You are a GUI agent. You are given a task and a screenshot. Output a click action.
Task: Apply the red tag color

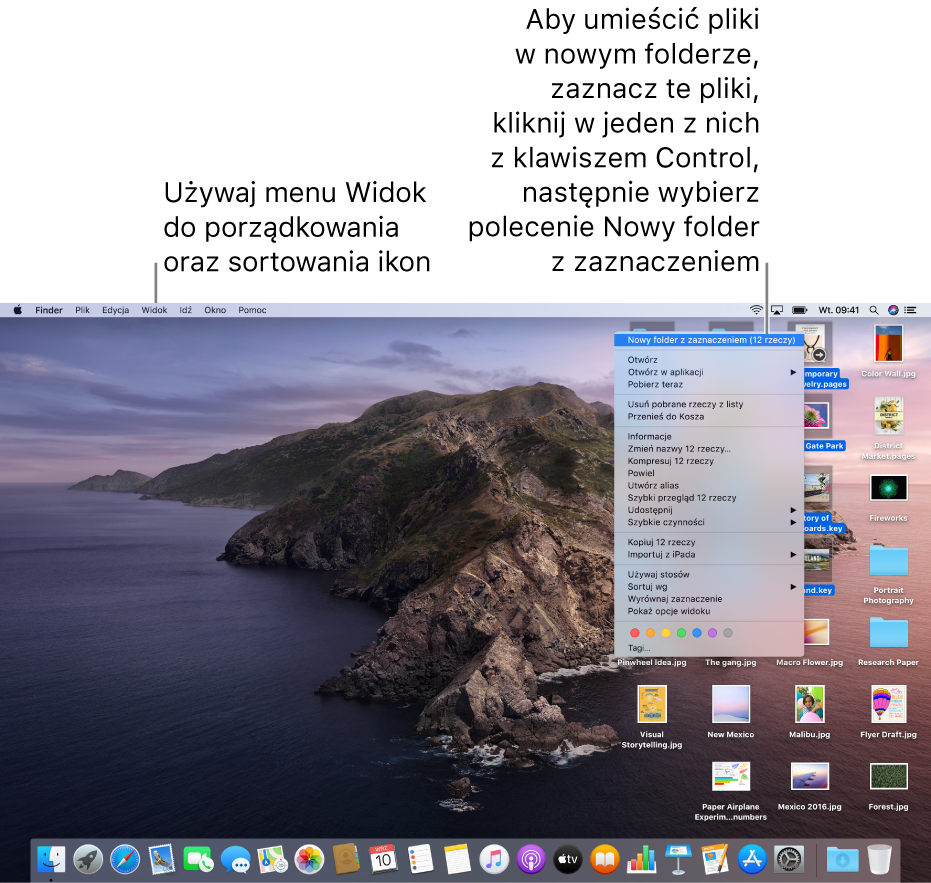[635, 632]
